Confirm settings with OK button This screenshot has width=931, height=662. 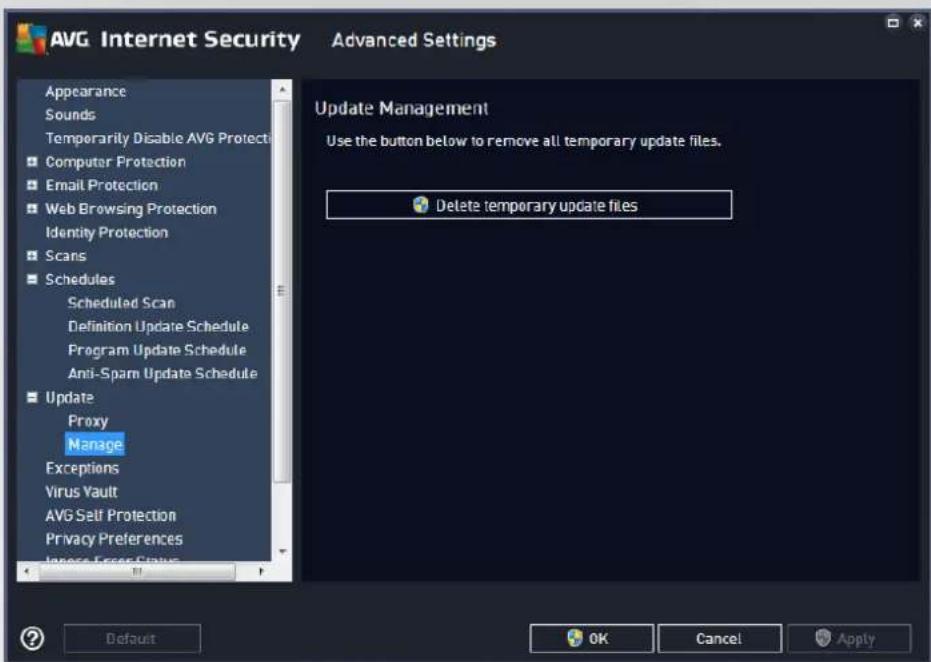pyautogui.click(x=591, y=639)
